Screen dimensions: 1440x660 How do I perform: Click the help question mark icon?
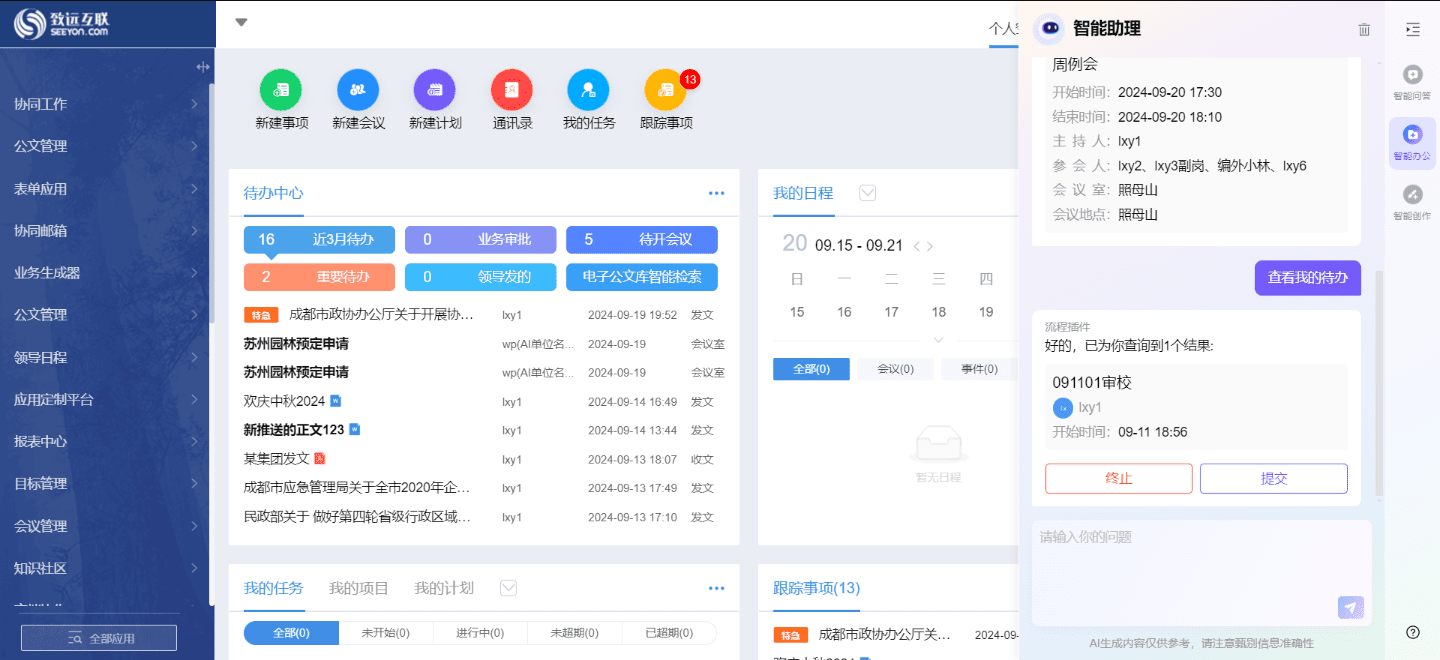point(1413,632)
